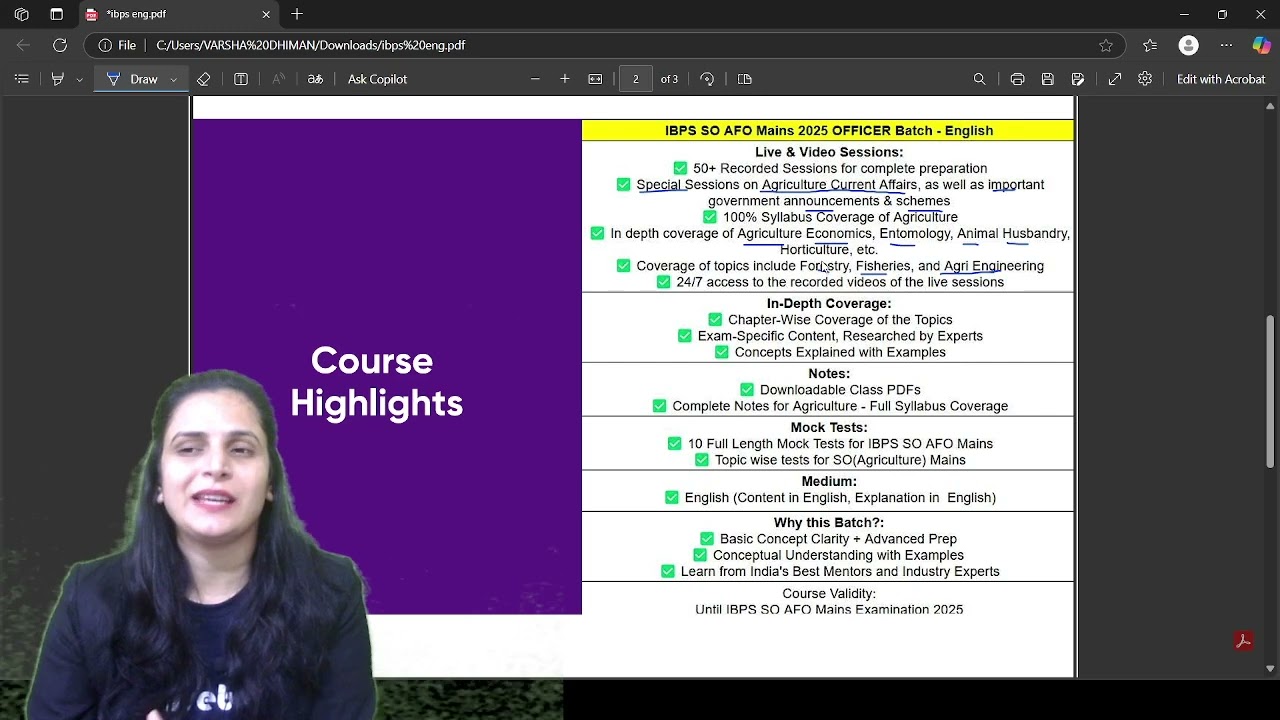Click 'Basic Concept Clarity + Advanced Prep' line
Viewport: 1280px width, 720px height.
838,539
